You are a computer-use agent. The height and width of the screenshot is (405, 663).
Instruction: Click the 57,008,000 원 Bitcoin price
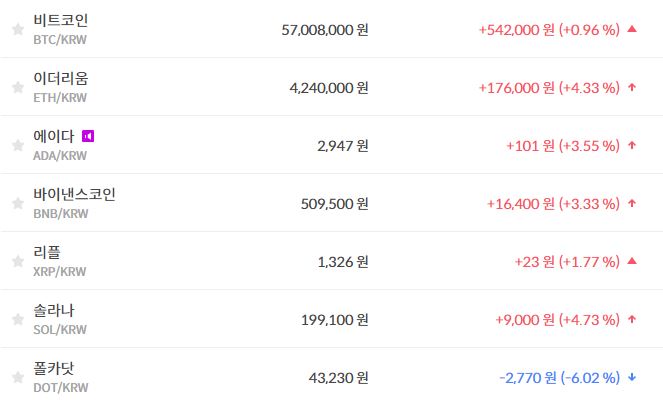click(325, 30)
